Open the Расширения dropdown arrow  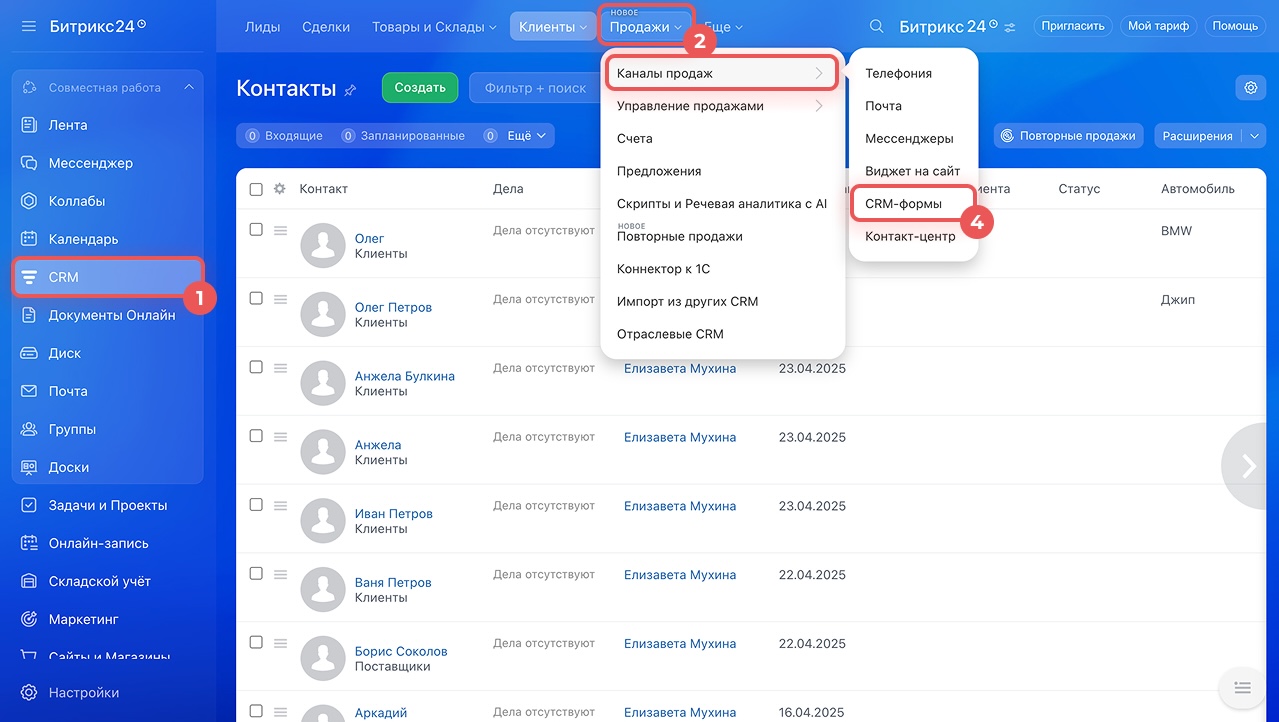(1254, 136)
